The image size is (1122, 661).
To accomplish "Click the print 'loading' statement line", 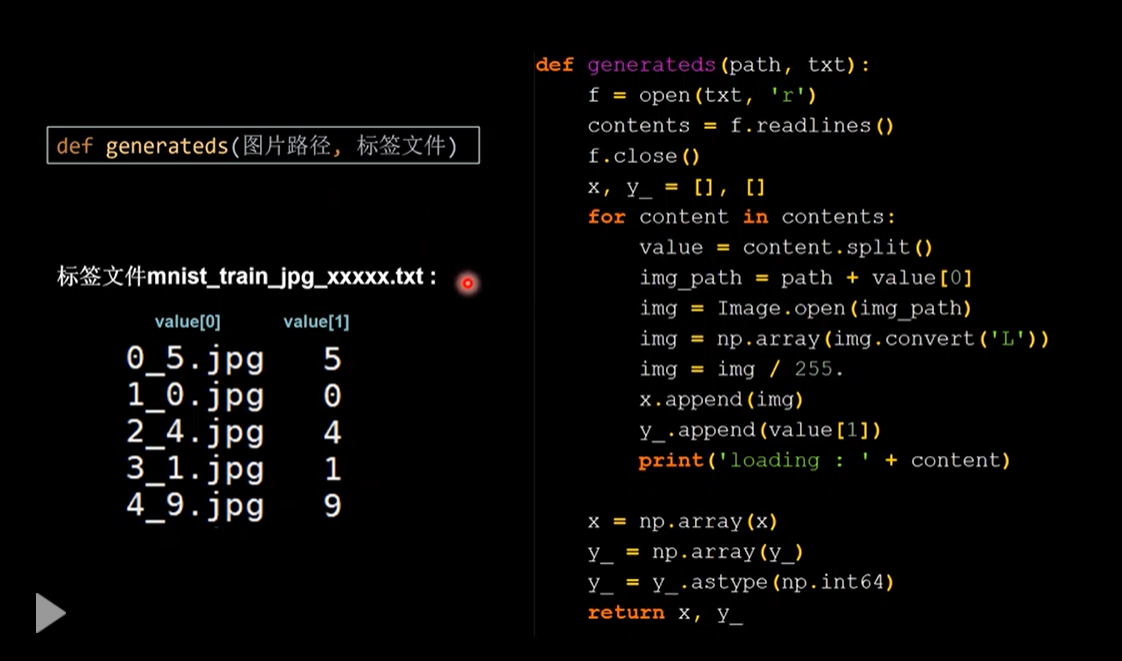I will coord(824,460).
